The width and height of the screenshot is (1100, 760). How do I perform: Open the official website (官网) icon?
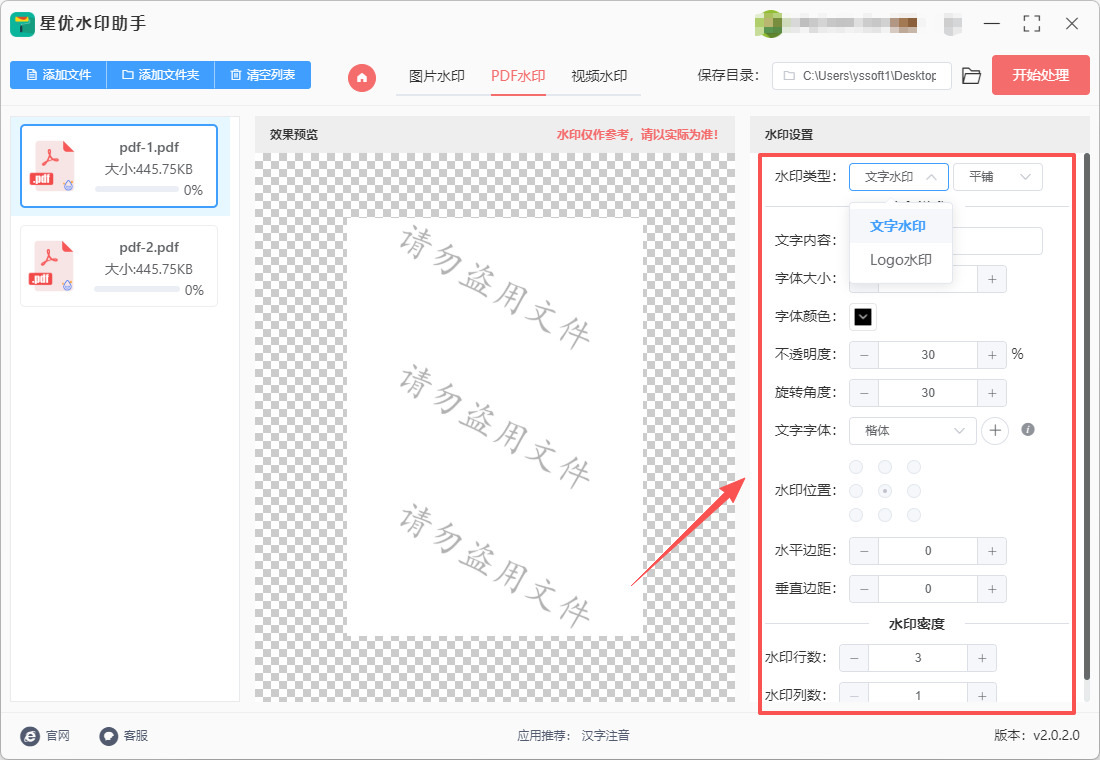[30, 736]
